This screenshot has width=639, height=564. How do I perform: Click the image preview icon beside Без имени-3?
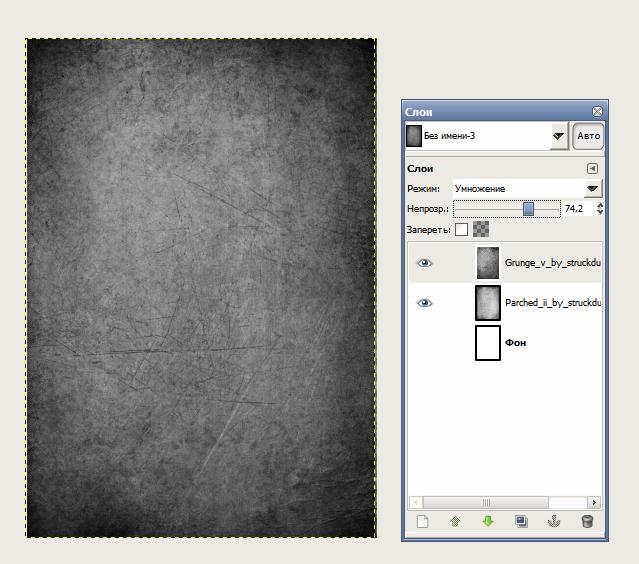pos(414,136)
